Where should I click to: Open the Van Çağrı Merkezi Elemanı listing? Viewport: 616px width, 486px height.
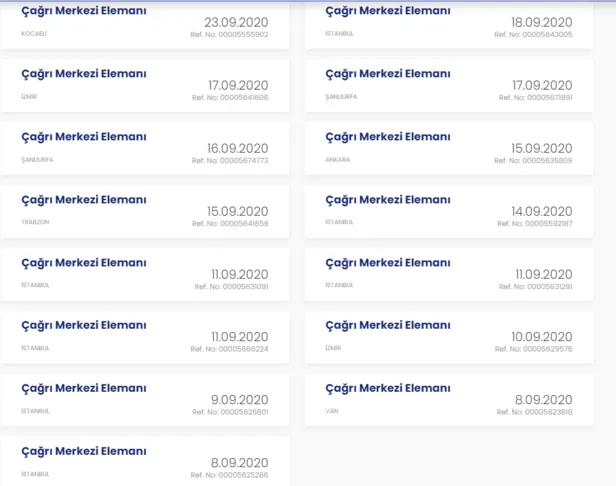pyautogui.click(x=388, y=388)
